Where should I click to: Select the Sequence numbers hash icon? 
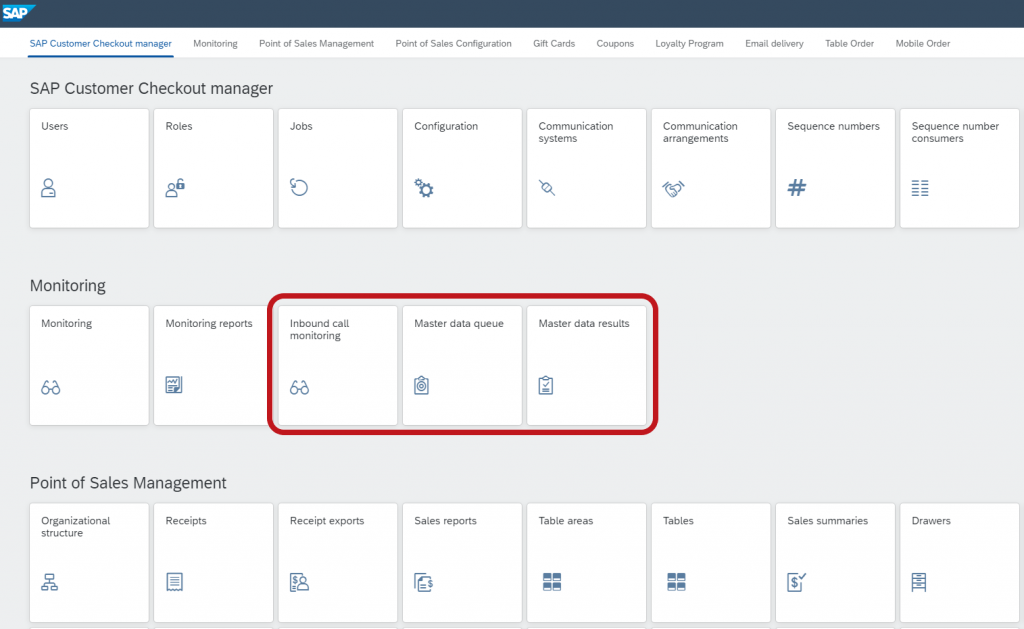(797, 188)
